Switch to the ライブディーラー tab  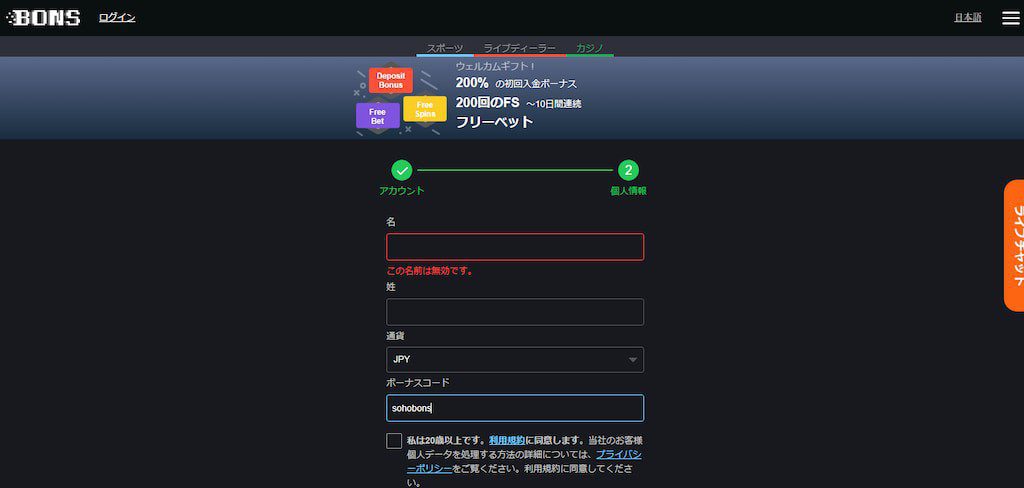tap(520, 48)
